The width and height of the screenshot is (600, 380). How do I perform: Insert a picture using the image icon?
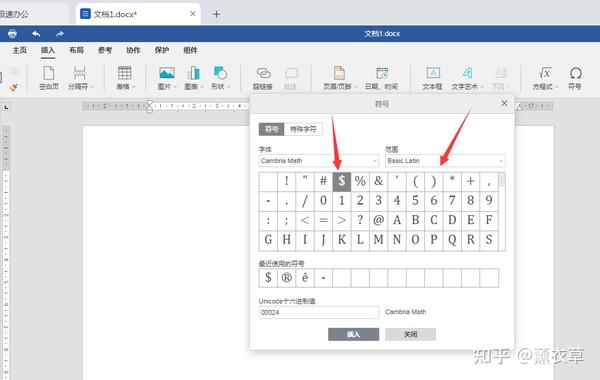[x=167, y=78]
